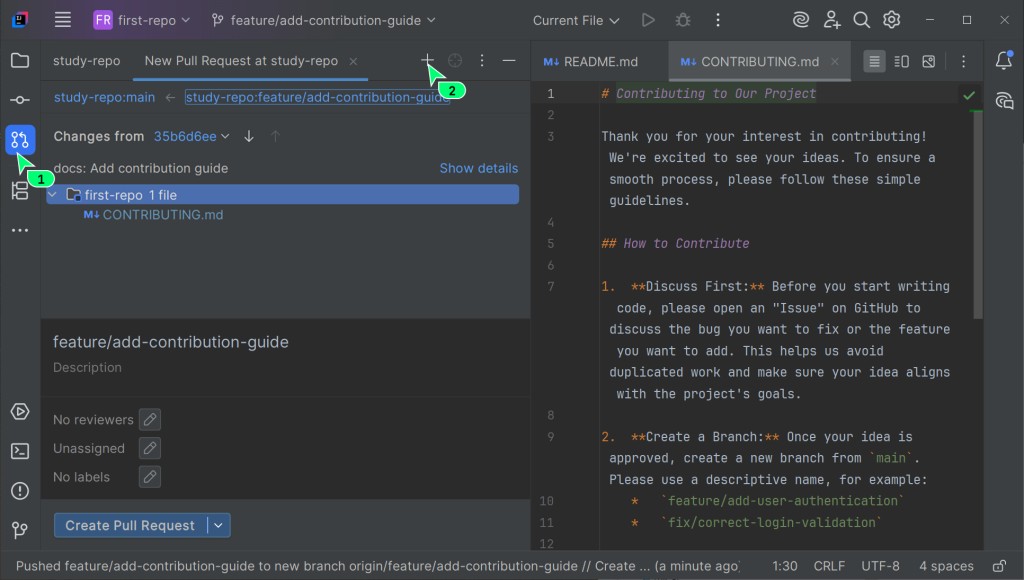The width and height of the screenshot is (1024, 580).
Task: Switch to editor and preview mode
Action: pyautogui.click(x=901, y=61)
